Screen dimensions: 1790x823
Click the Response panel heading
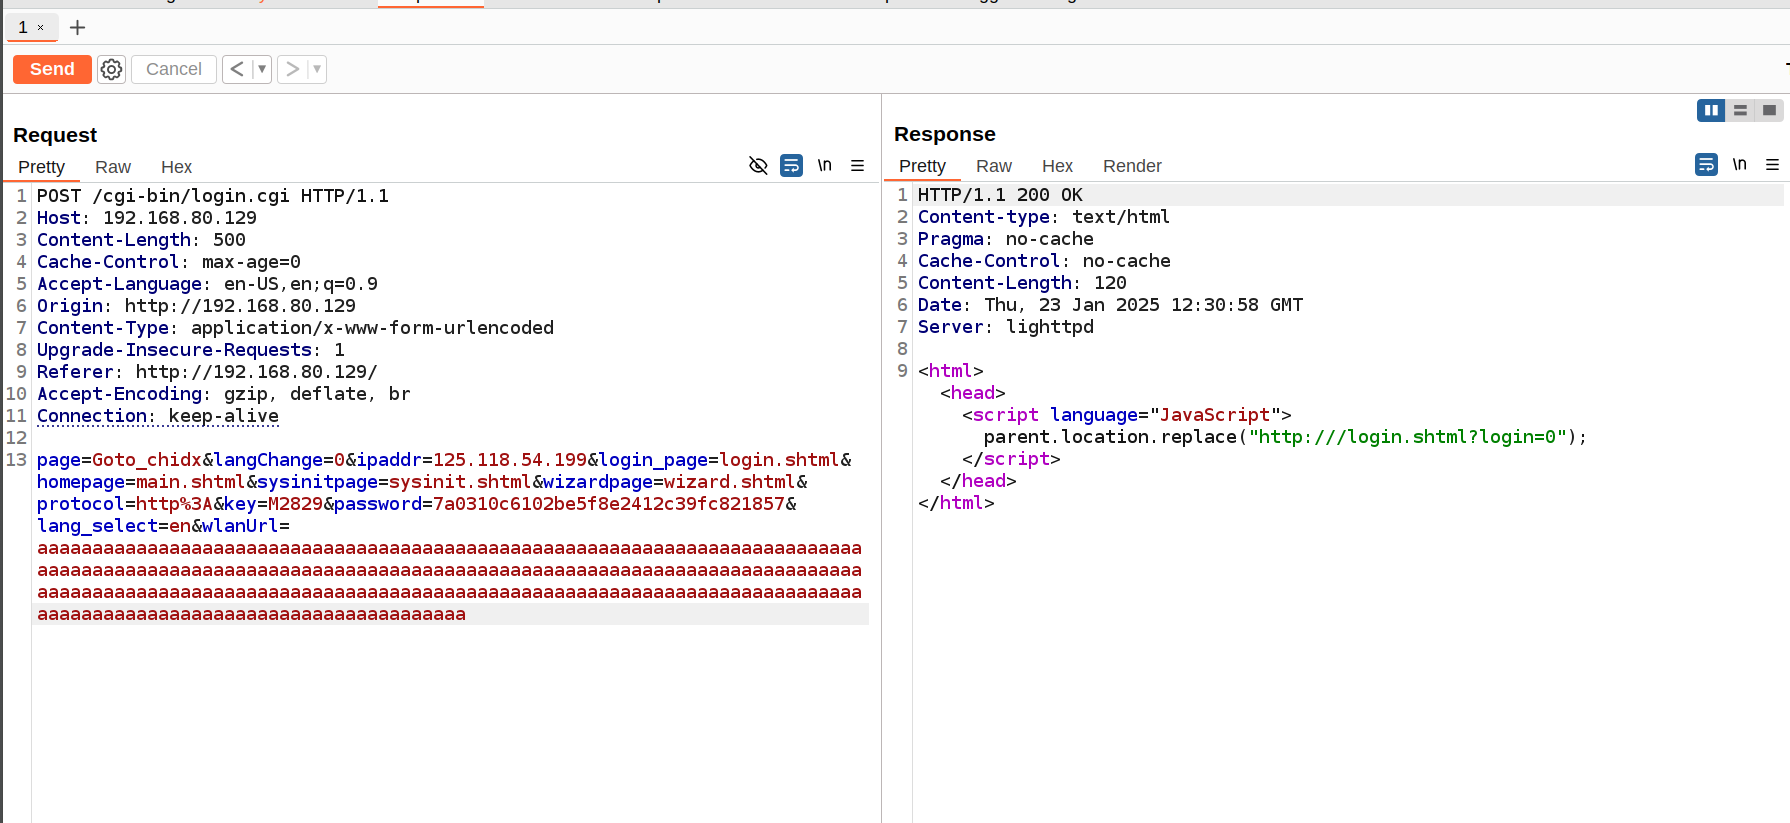tap(945, 134)
